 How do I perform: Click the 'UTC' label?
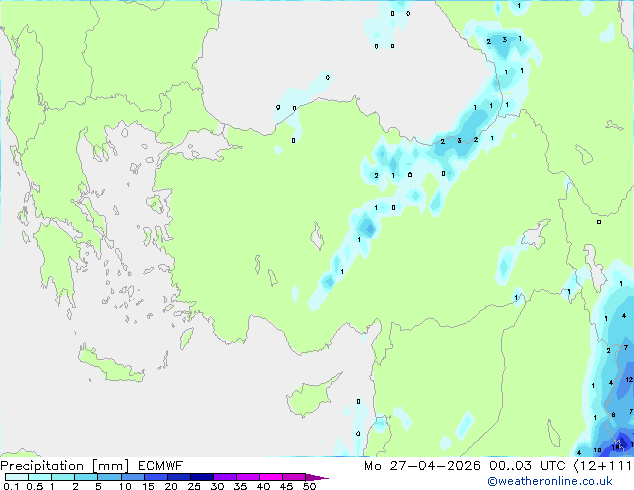(x=552, y=466)
